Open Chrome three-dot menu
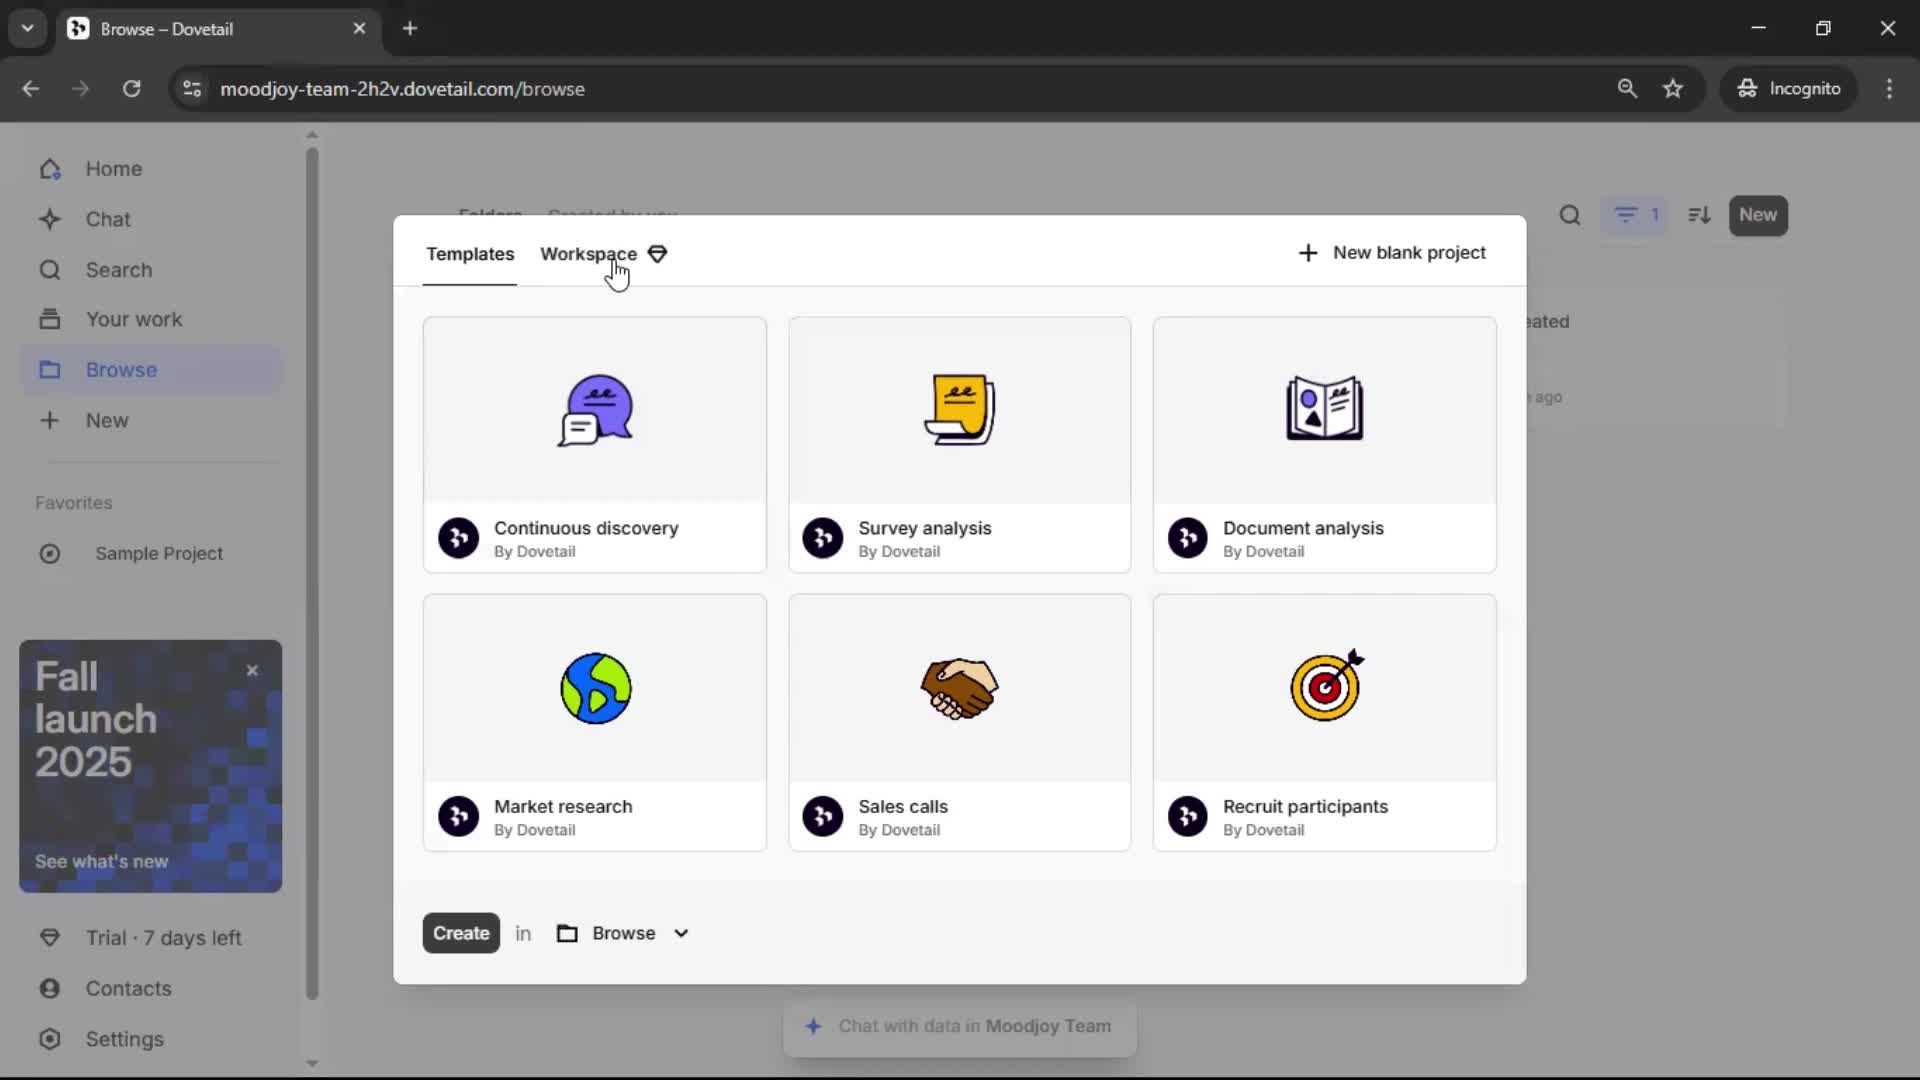1920x1080 pixels. [x=1889, y=88]
